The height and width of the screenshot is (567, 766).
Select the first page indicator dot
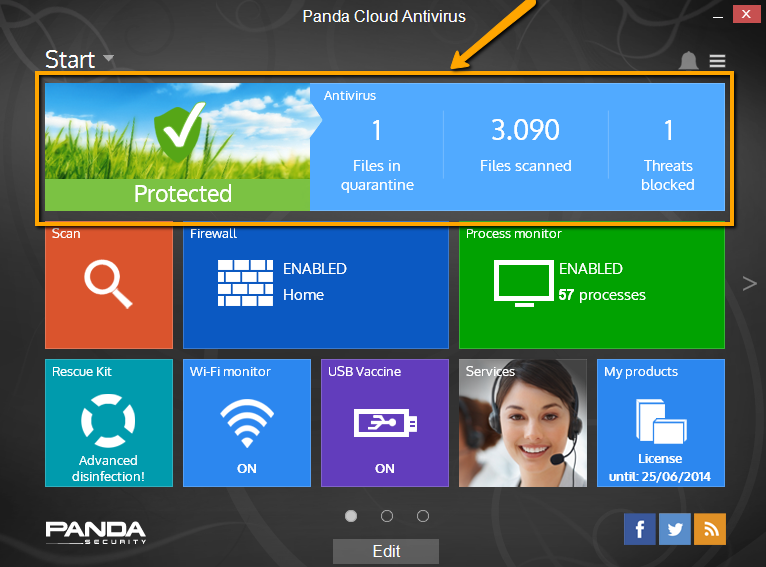[351, 516]
